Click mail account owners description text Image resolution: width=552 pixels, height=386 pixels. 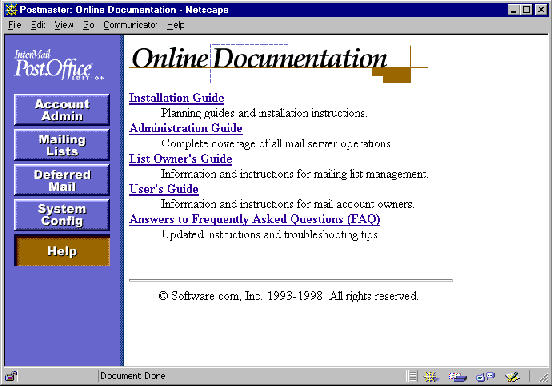(x=288, y=204)
